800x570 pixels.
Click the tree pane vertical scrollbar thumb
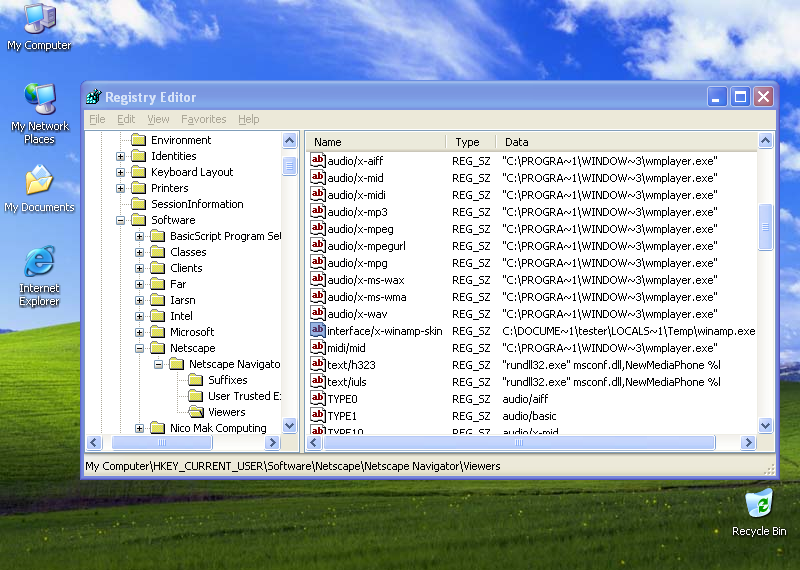pos(289,165)
